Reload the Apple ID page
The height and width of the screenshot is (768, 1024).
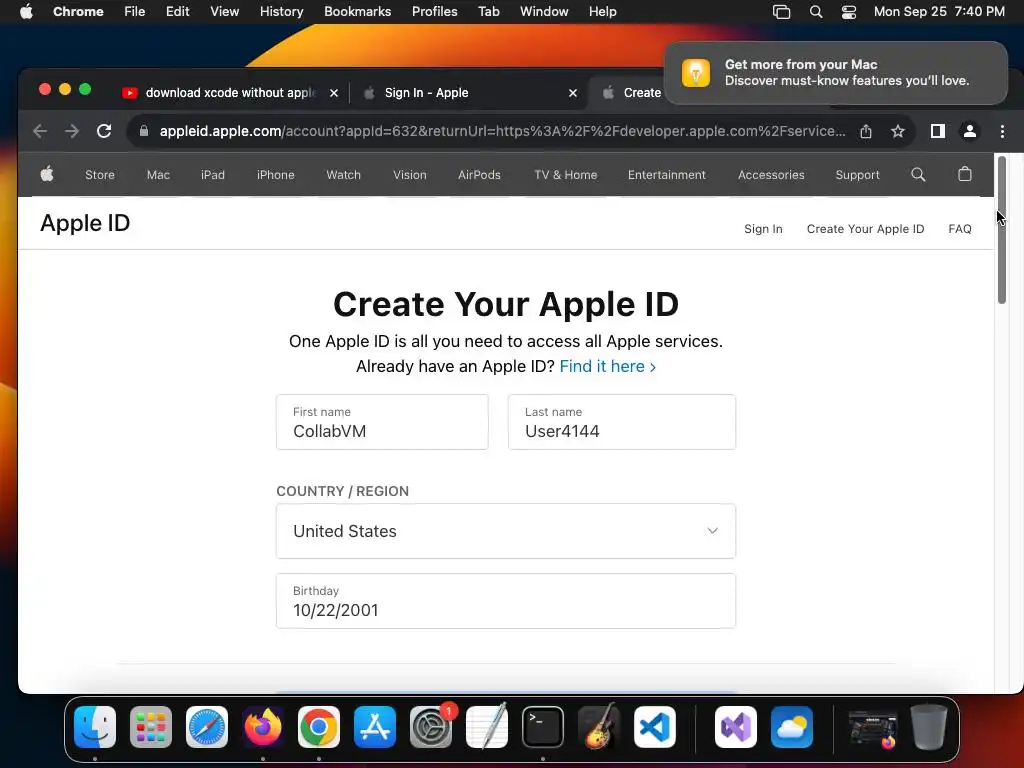click(x=104, y=131)
